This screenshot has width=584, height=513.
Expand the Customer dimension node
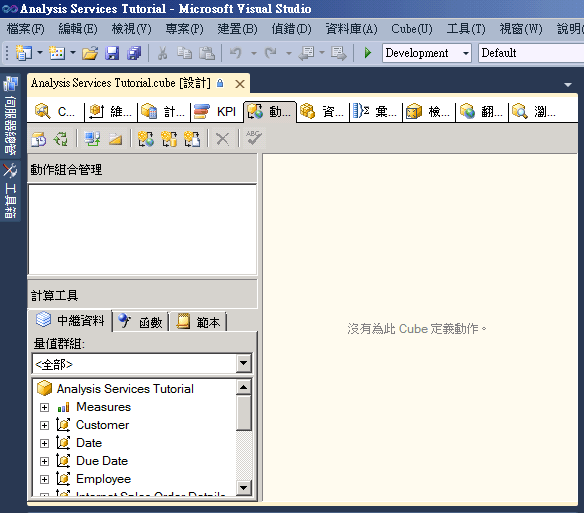click(x=44, y=425)
